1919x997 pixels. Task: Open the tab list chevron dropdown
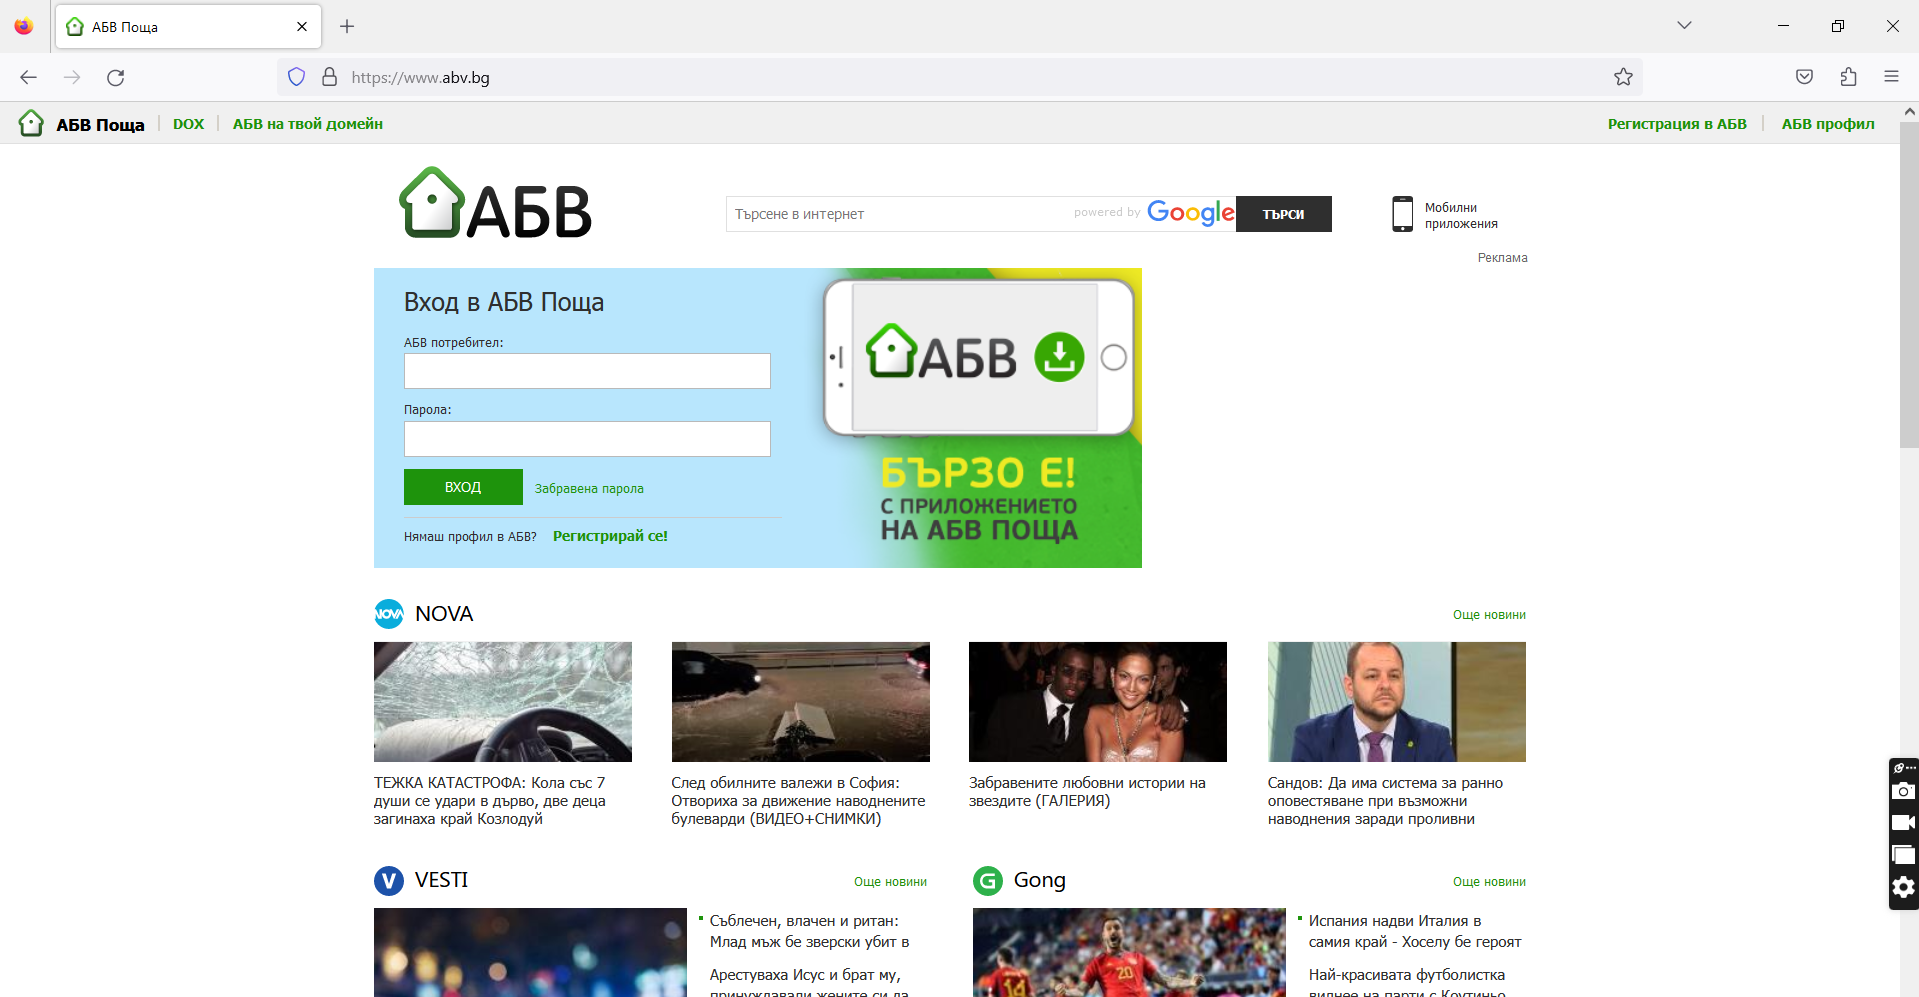pyautogui.click(x=1685, y=26)
